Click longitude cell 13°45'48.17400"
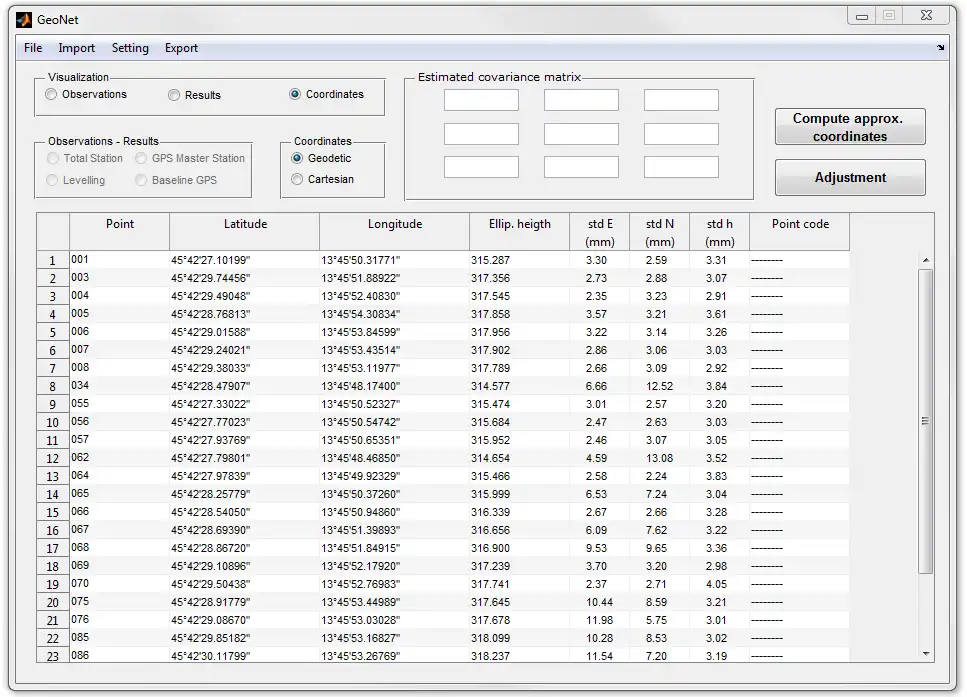The height and width of the screenshot is (697, 967). click(395, 386)
